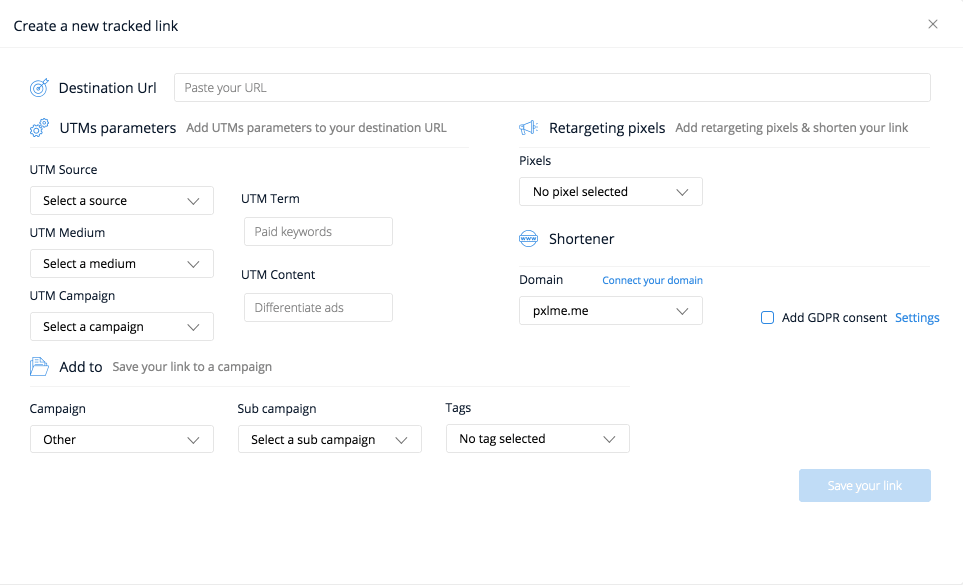This screenshot has width=963, height=585.
Task: Close the Create a new tracked link dialog
Action: tap(933, 25)
